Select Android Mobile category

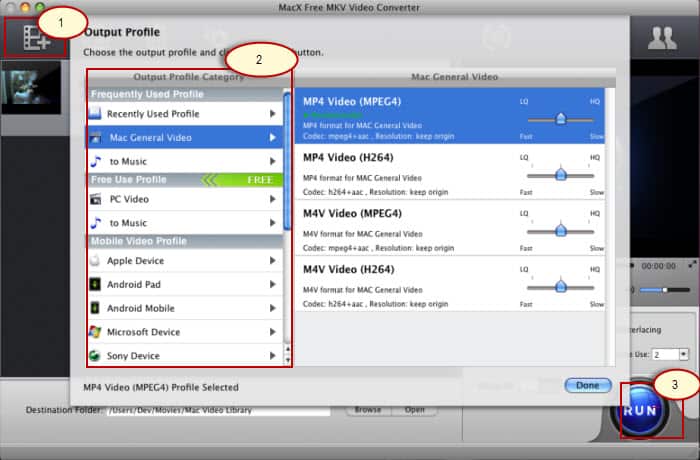point(185,308)
